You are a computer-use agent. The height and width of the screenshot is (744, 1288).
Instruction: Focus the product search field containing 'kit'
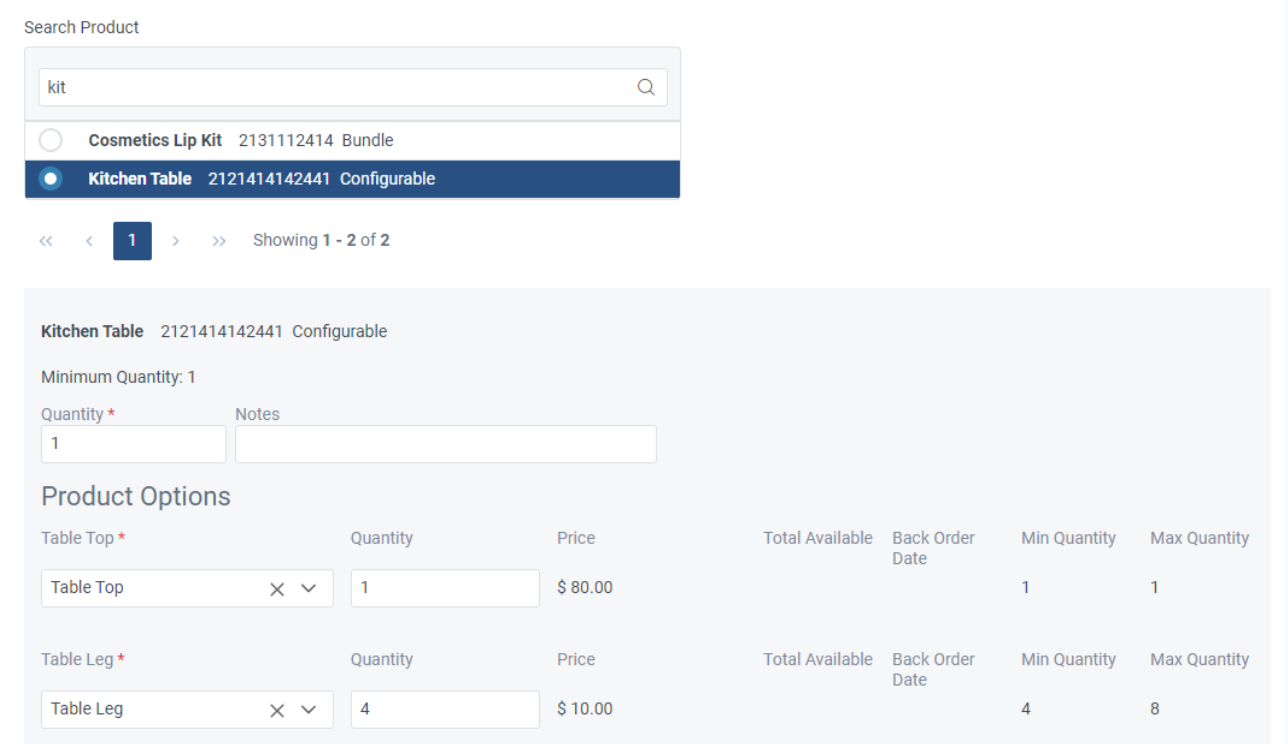point(352,87)
